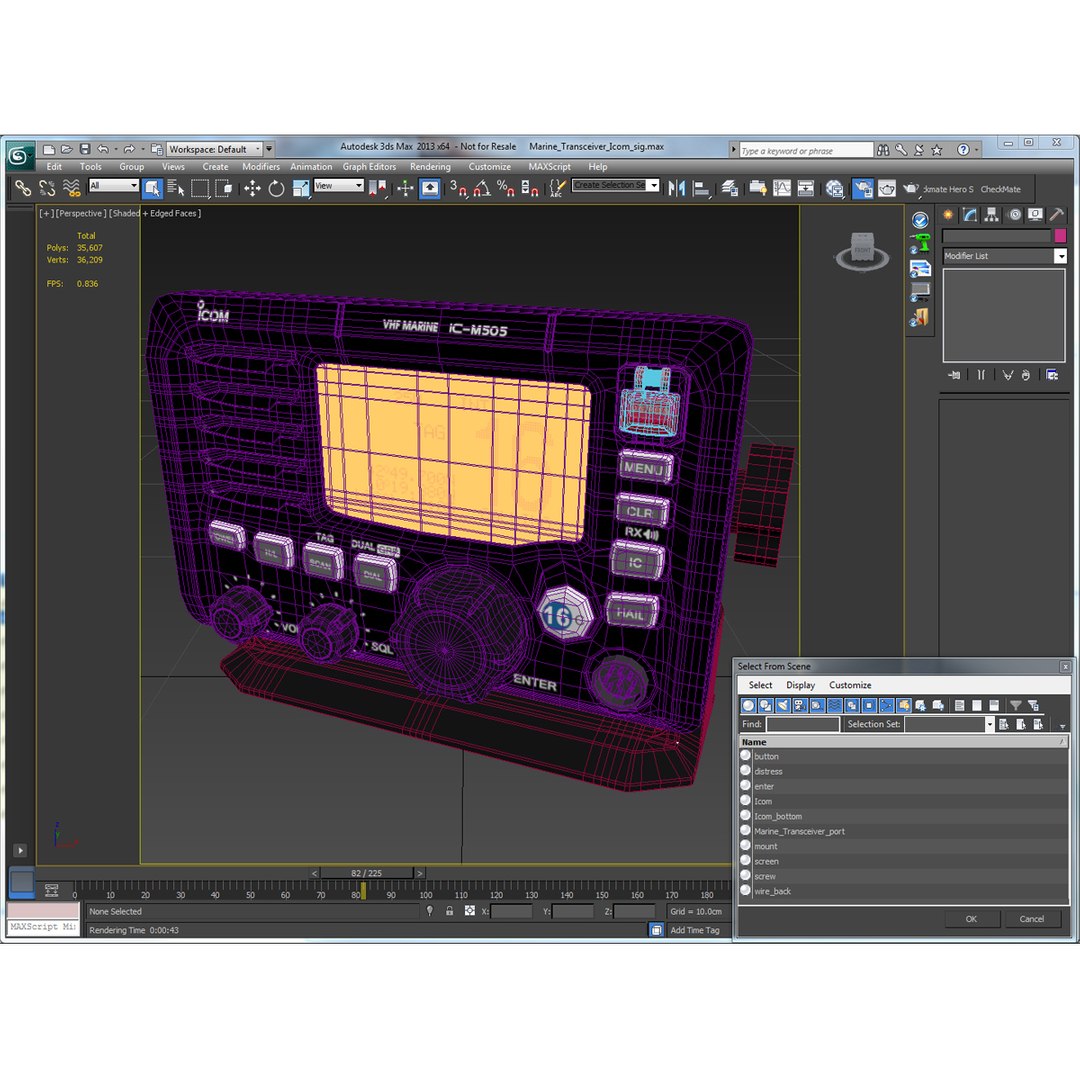The width and height of the screenshot is (1080, 1080).
Task: Toggle the Display Lights filter in Select From Scene
Action: [782, 705]
